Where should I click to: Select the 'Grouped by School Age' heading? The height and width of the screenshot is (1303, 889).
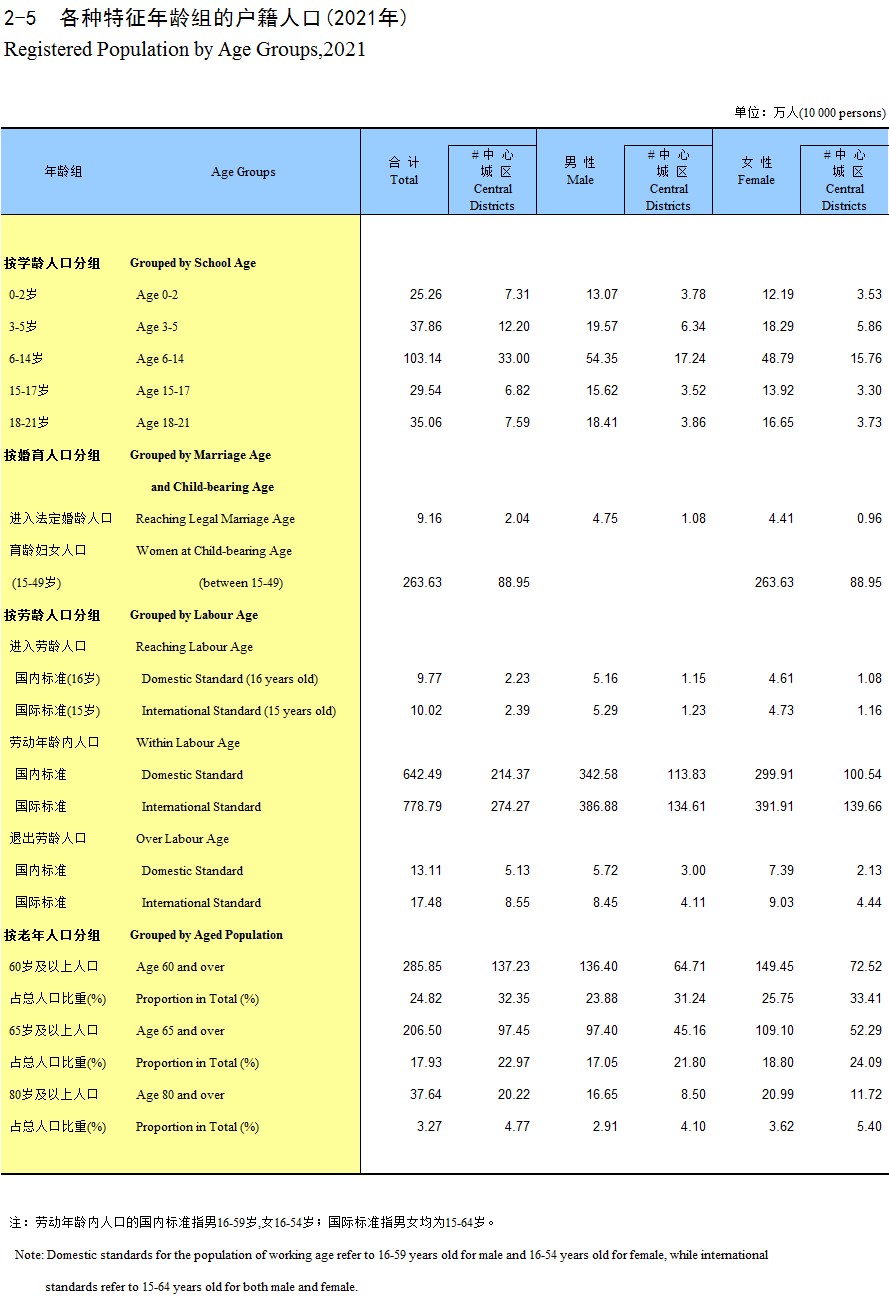point(193,263)
